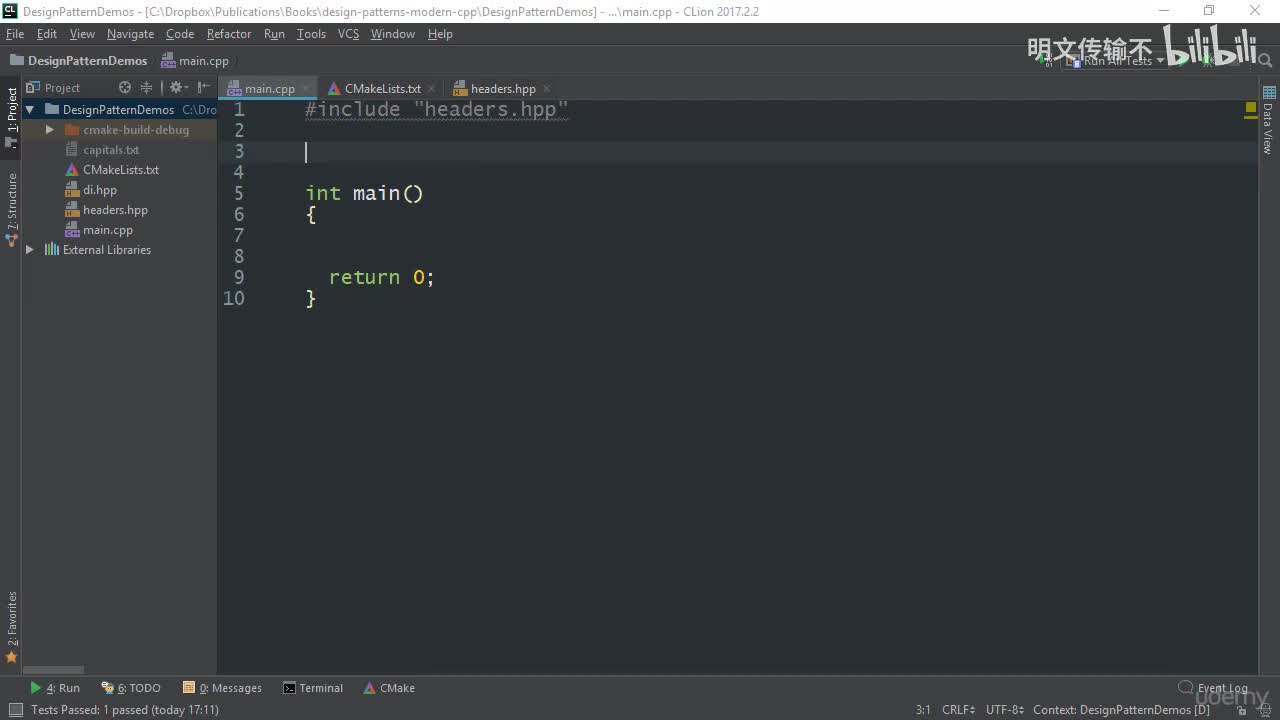Viewport: 1280px width, 720px height.
Task: Select capitals.txt in the project tree
Action: point(111,150)
